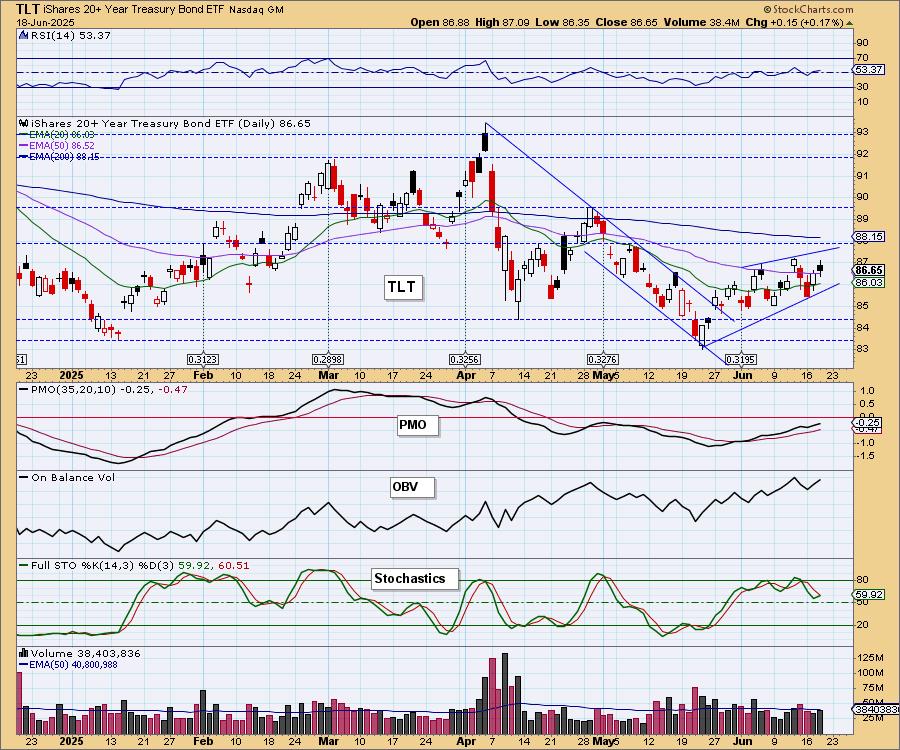Screen dimensions: 900x750
Task: Click the OBV annotation box
Action: [412, 487]
